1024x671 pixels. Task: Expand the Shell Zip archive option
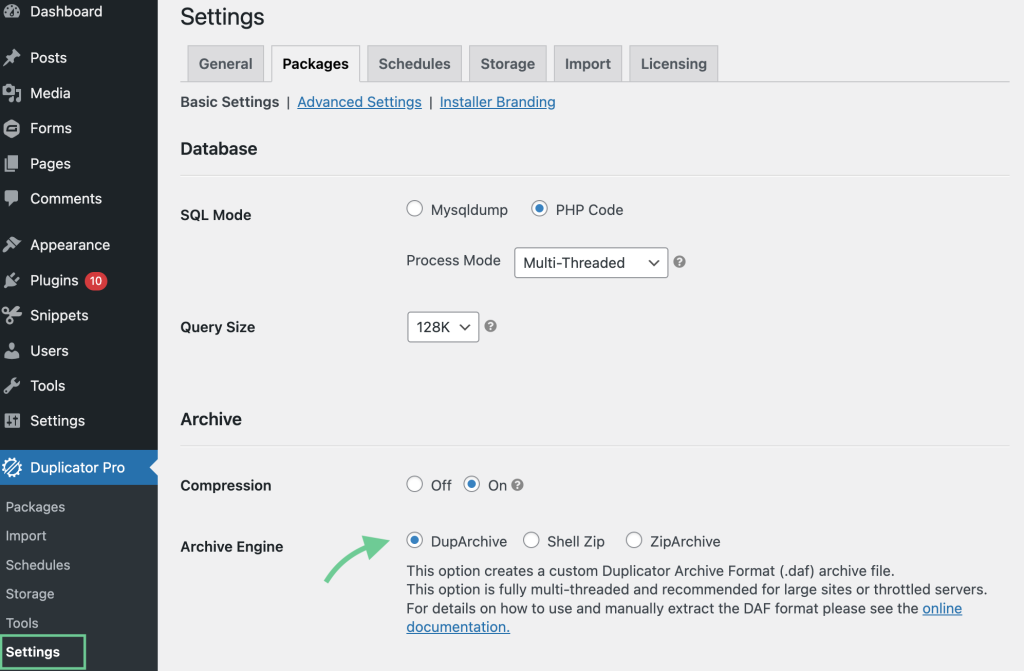pyautogui.click(x=531, y=540)
